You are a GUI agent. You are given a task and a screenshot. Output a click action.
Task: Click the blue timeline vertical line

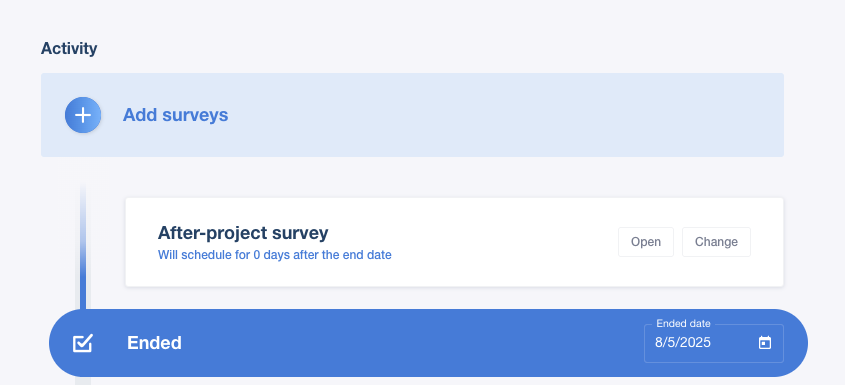[x=83, y=280]
